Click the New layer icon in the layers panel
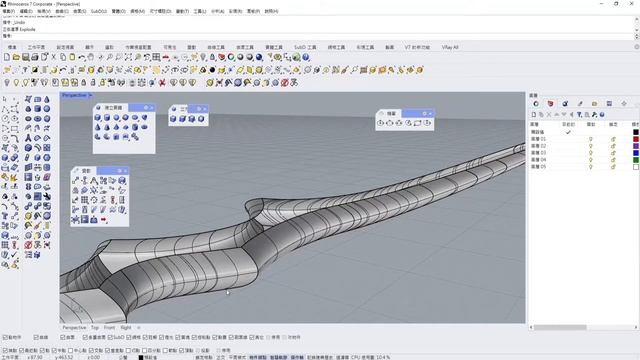The width and height of the screenshot is (640, 360). point(533,115)
